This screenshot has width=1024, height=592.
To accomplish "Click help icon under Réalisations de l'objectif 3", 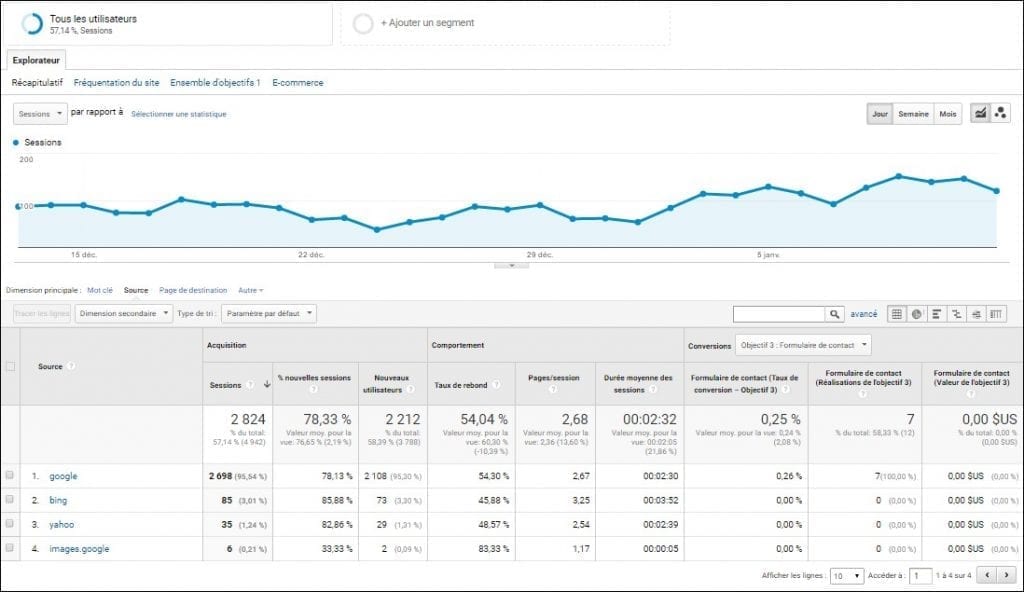I will click(863, 394).
